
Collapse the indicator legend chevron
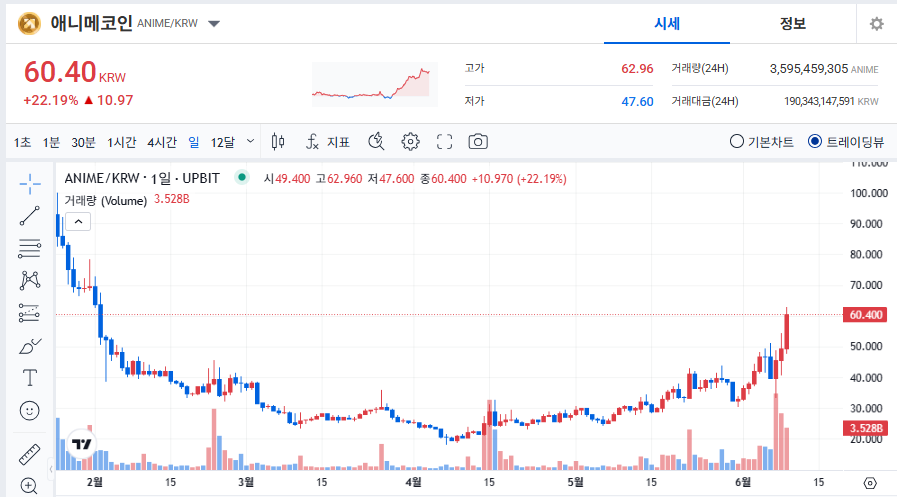point(78,221)
